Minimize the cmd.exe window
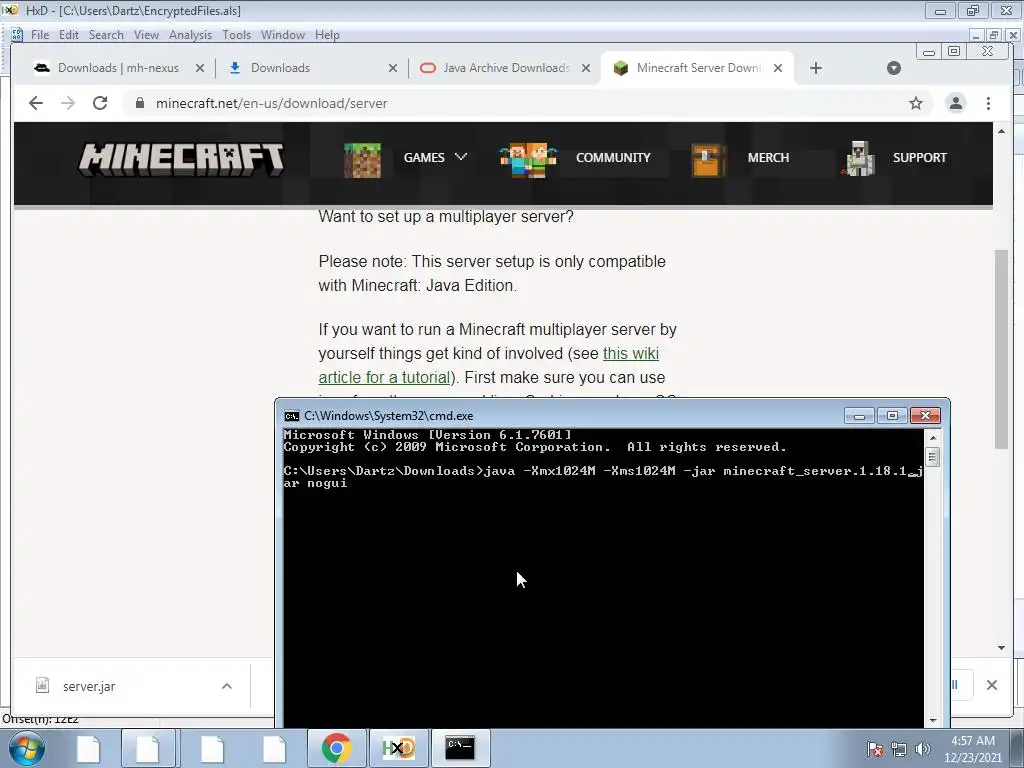 (x=859, y=416)
